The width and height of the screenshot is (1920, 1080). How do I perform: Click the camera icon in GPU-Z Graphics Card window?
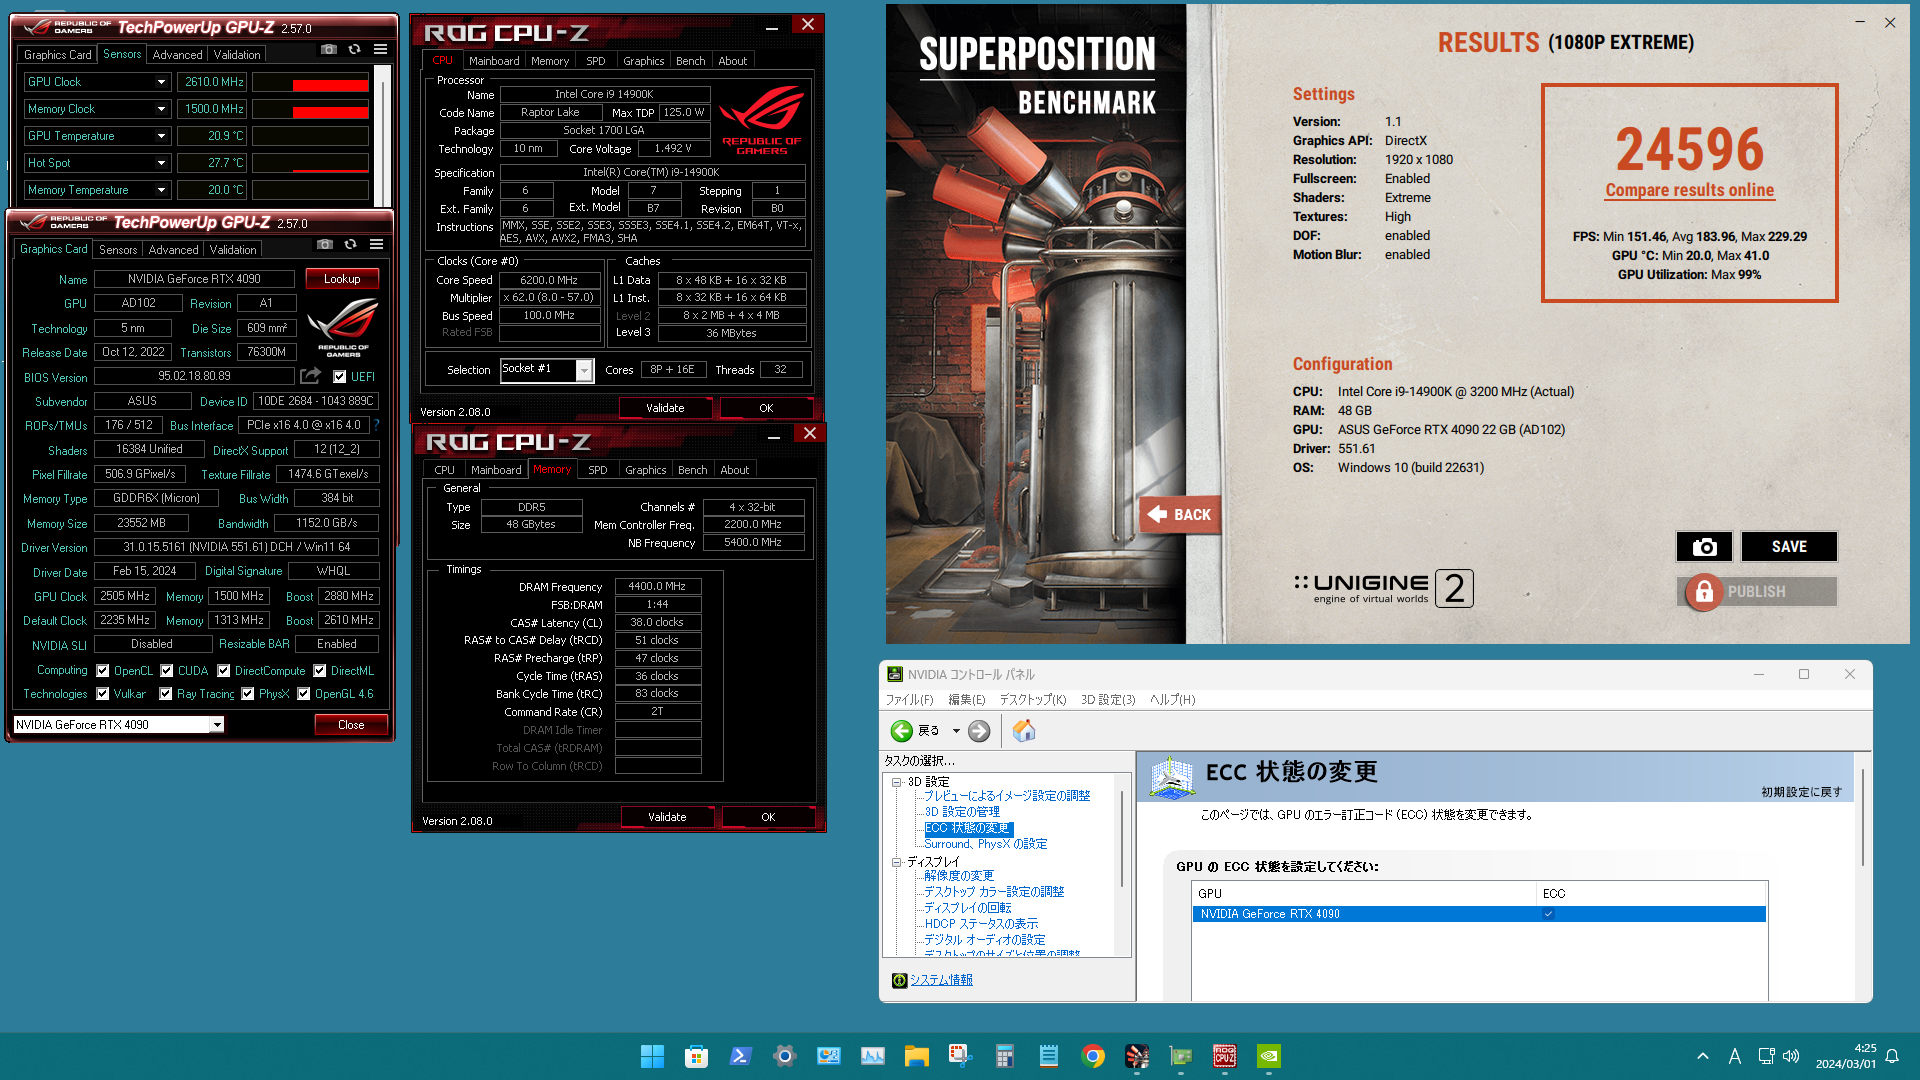point(325,244)
